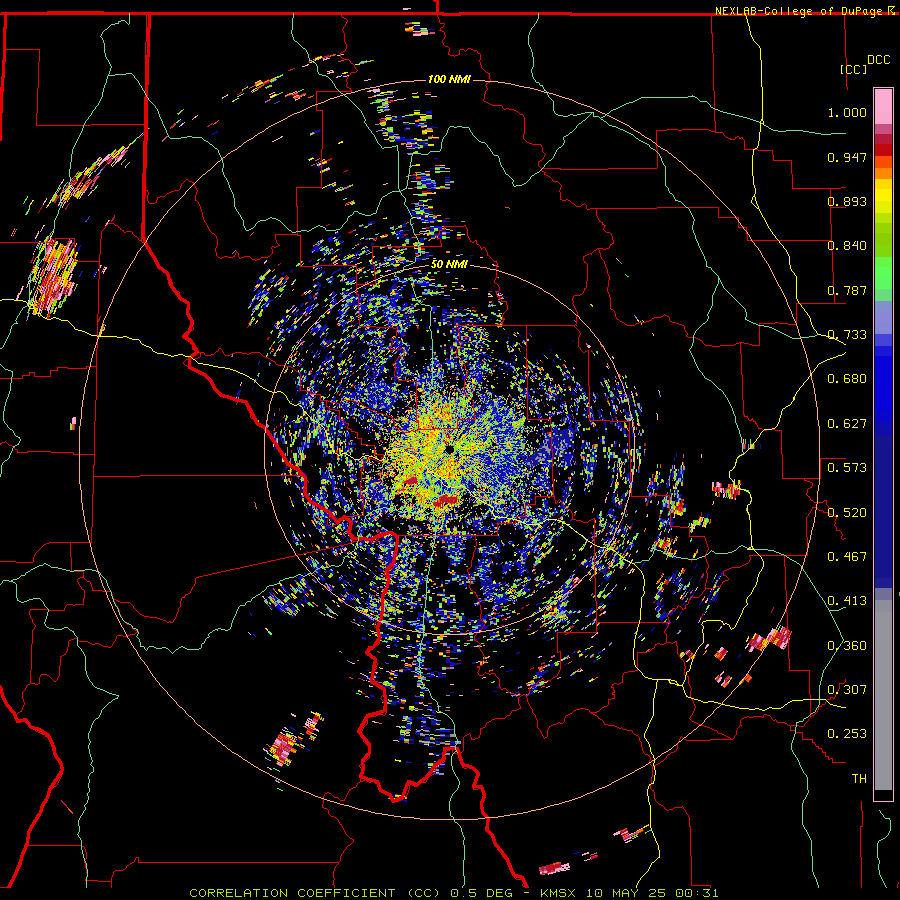Select the 0.573 scale value

pyautogui.click(x=847, y=468)
